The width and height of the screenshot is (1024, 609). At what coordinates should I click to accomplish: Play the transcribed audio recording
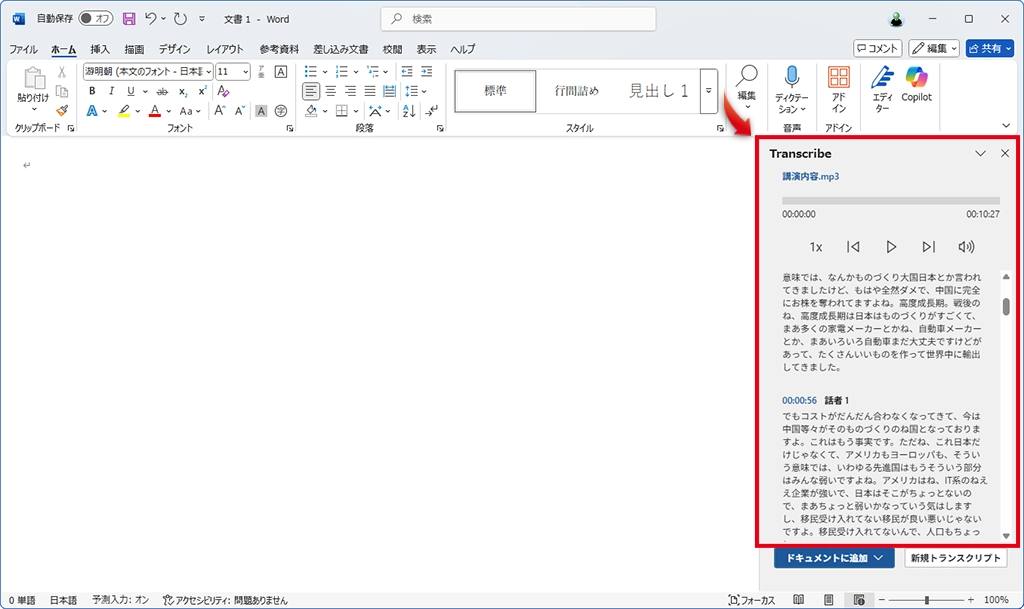point(891,247)
